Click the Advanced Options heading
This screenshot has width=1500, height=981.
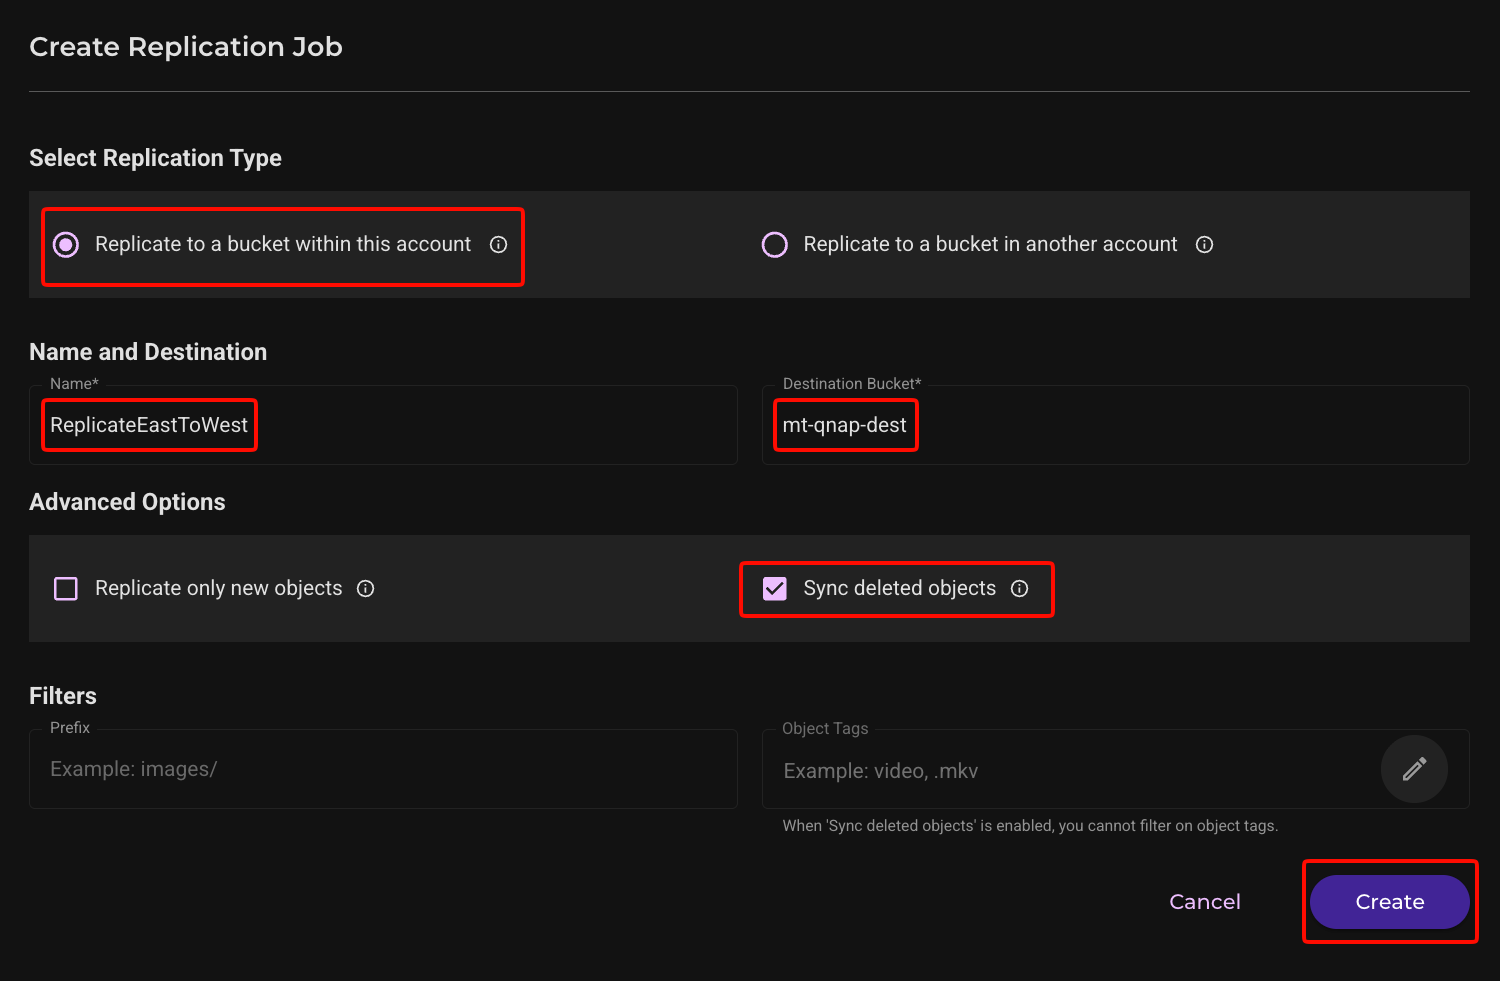tap(127, 502)
